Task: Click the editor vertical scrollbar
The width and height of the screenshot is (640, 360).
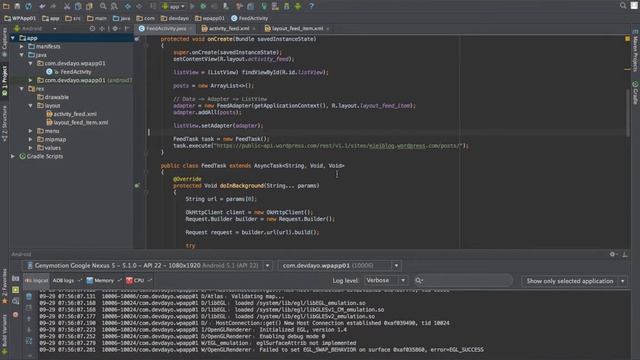Action: (x=627, y=114)
